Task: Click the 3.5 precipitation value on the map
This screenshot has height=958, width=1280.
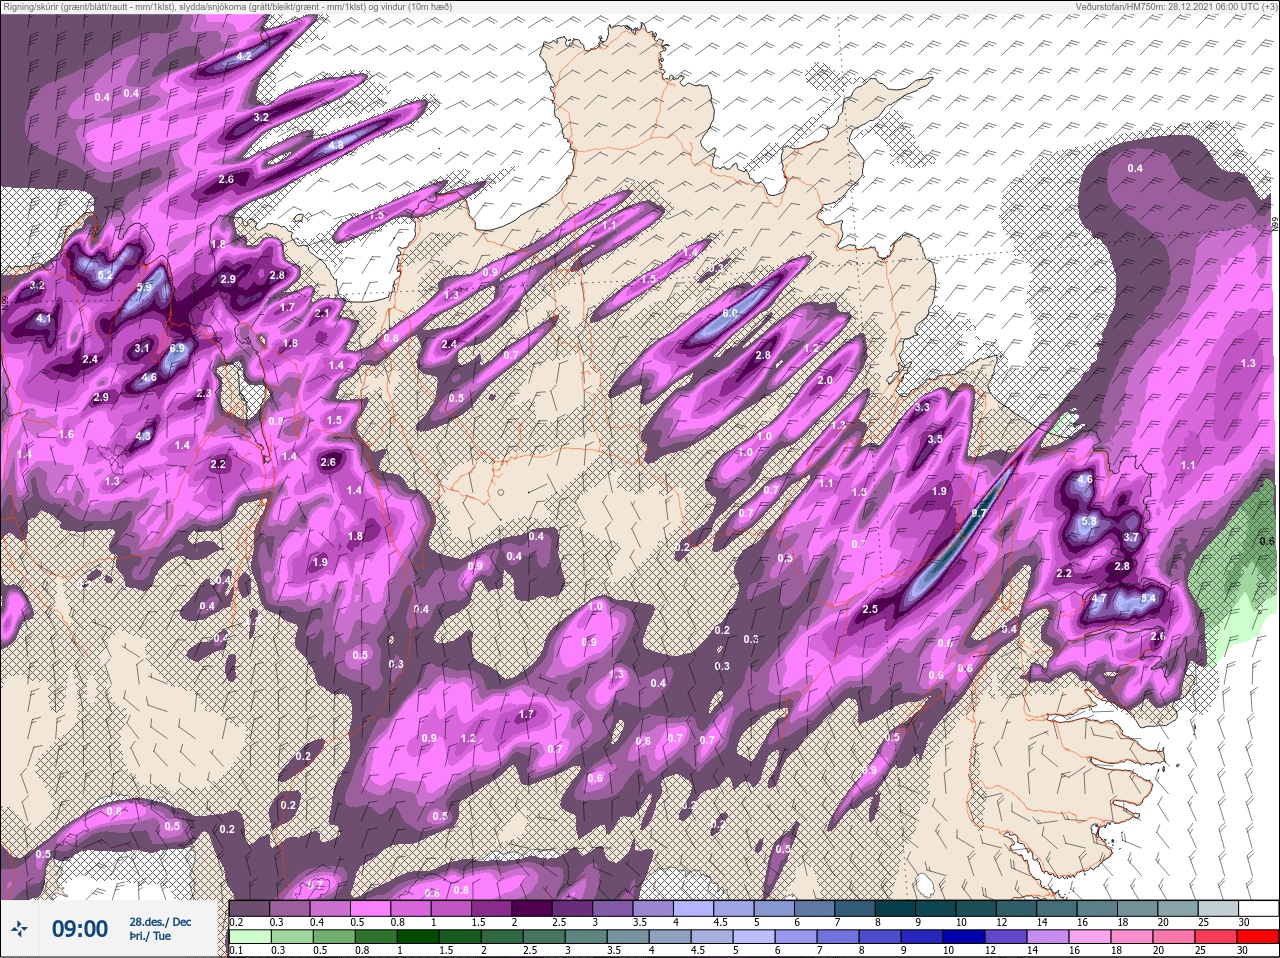Action: [x=935, y=439]
